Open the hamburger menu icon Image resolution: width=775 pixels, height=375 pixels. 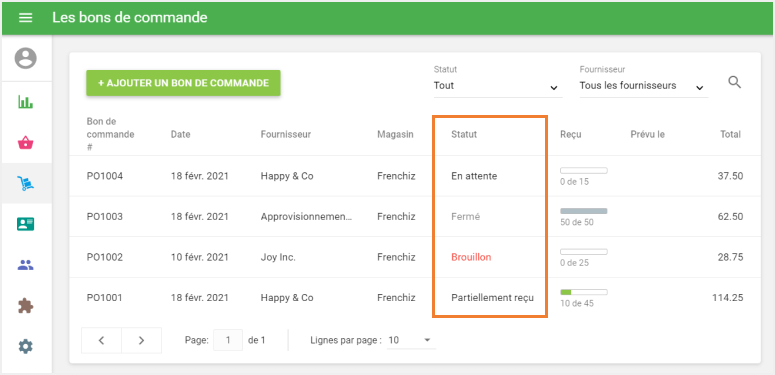tap(26, 18)
